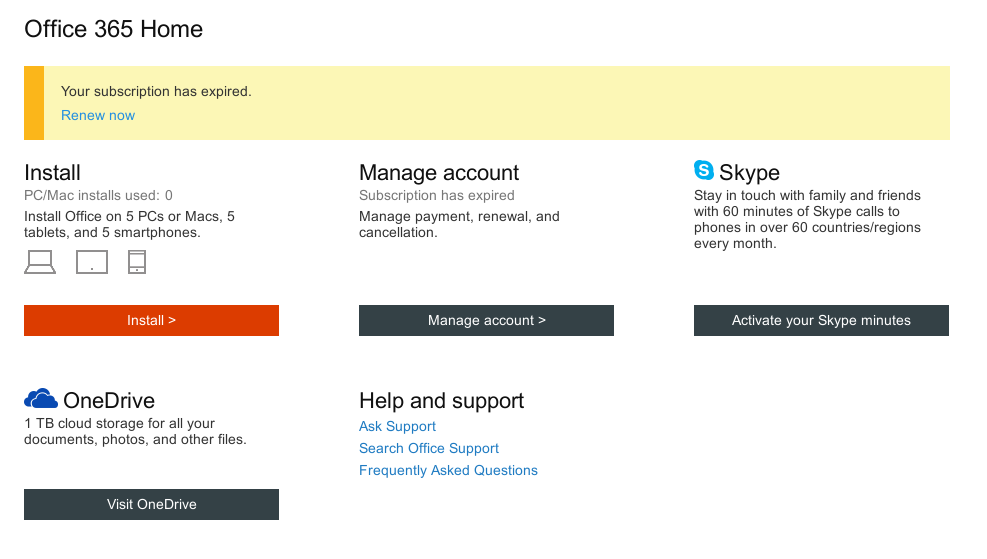Click the Renew now link

pos(98,115)
